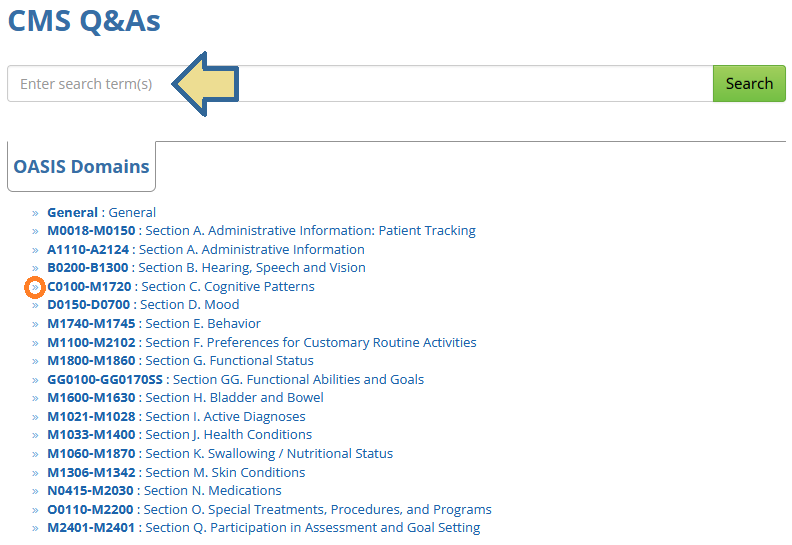The image size is (792, 545).
Task: Click the chevron next to N0415-M2030 Medications
Action: tap(35, 491)
